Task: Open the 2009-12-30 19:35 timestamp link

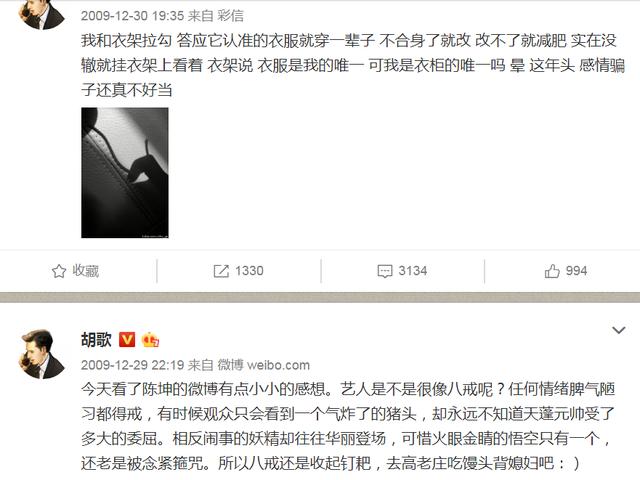Action: click(x=133, y=16)
